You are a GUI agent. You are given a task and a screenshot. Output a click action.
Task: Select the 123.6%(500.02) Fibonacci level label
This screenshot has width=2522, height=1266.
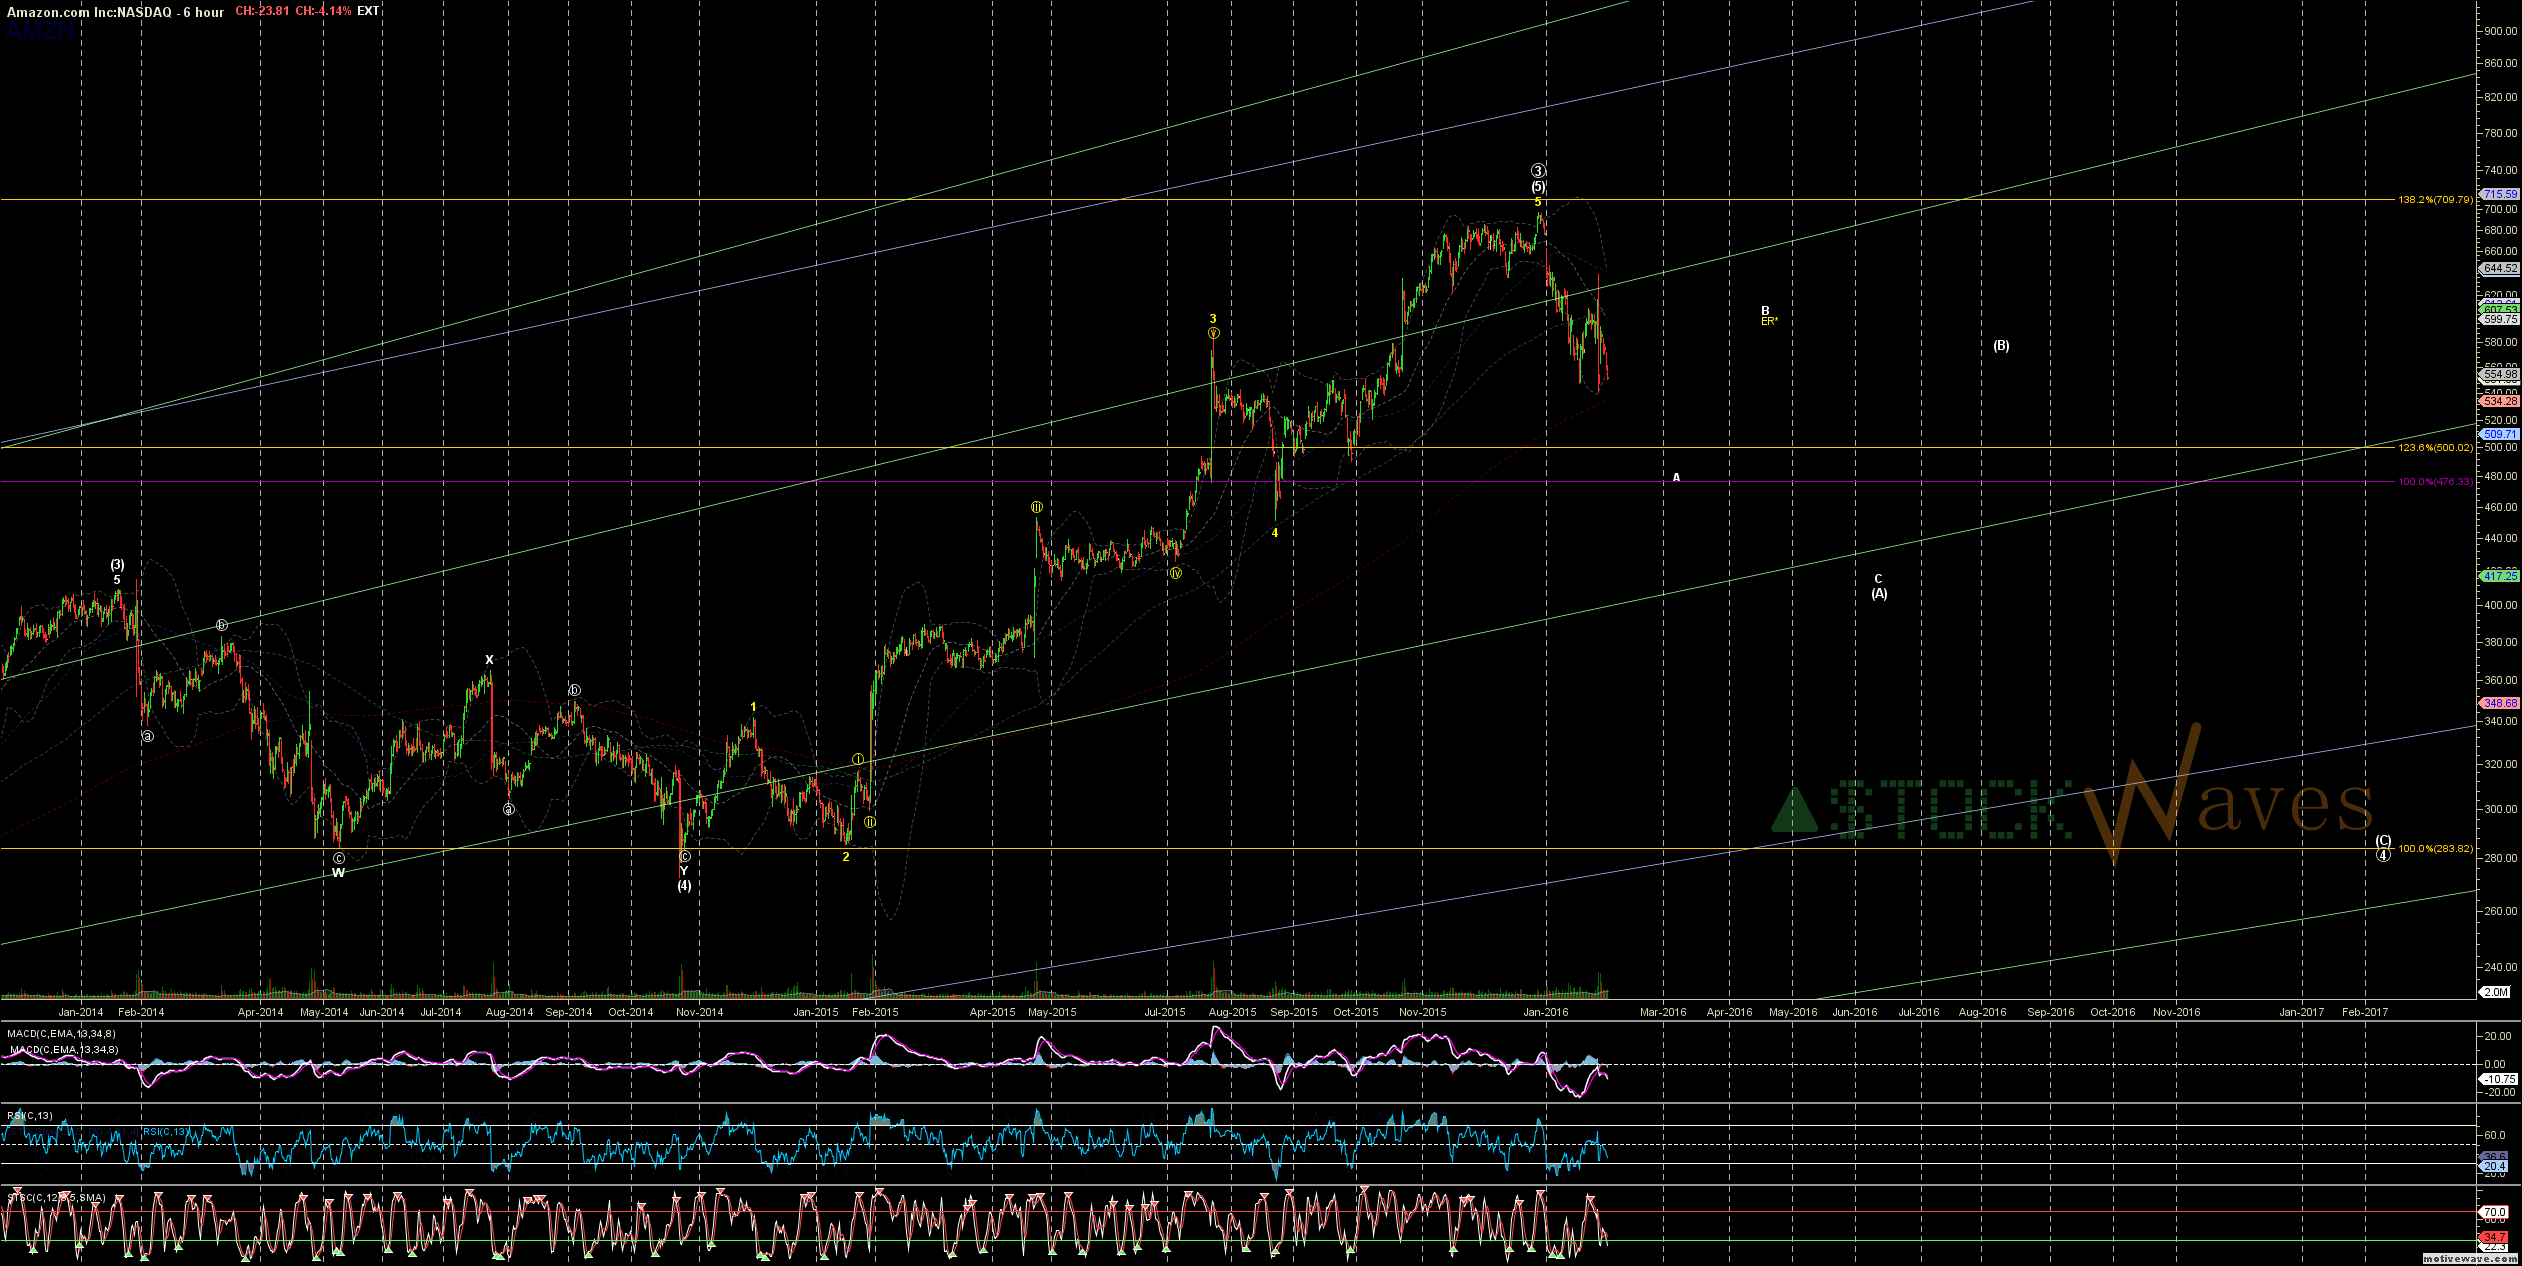[x=2435, y=448]
